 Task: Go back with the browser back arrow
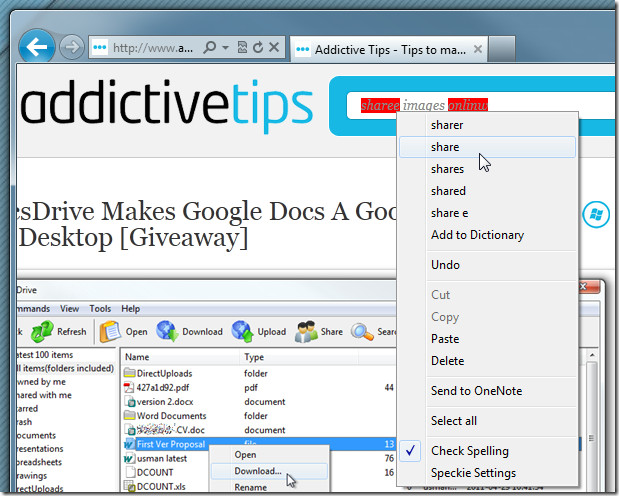click(x=36, y=47)
